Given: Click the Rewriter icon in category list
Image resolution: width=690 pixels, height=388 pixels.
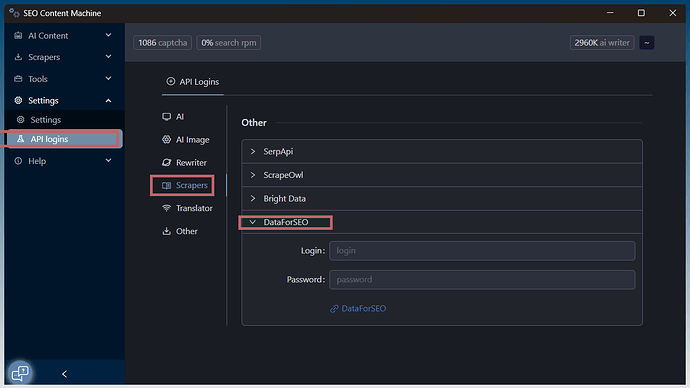Looking at the screenshot, I should 166,162.
